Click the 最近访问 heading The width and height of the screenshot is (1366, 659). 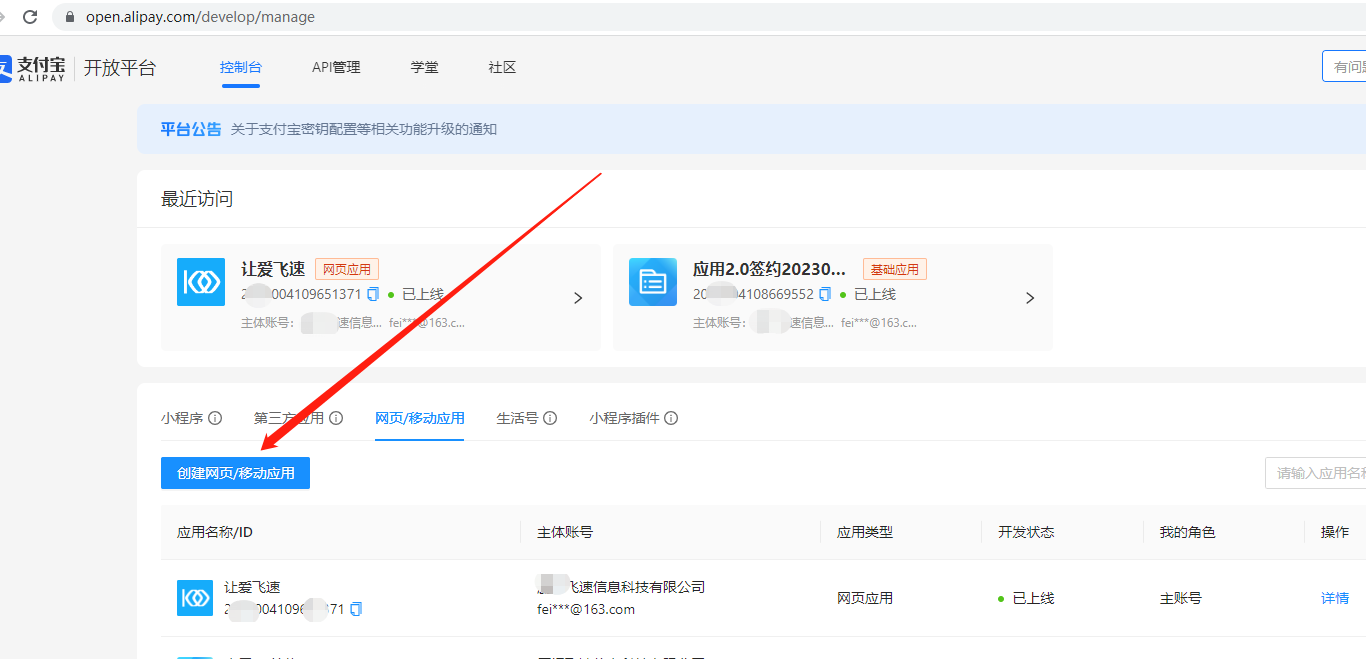(x=197, y=199)
